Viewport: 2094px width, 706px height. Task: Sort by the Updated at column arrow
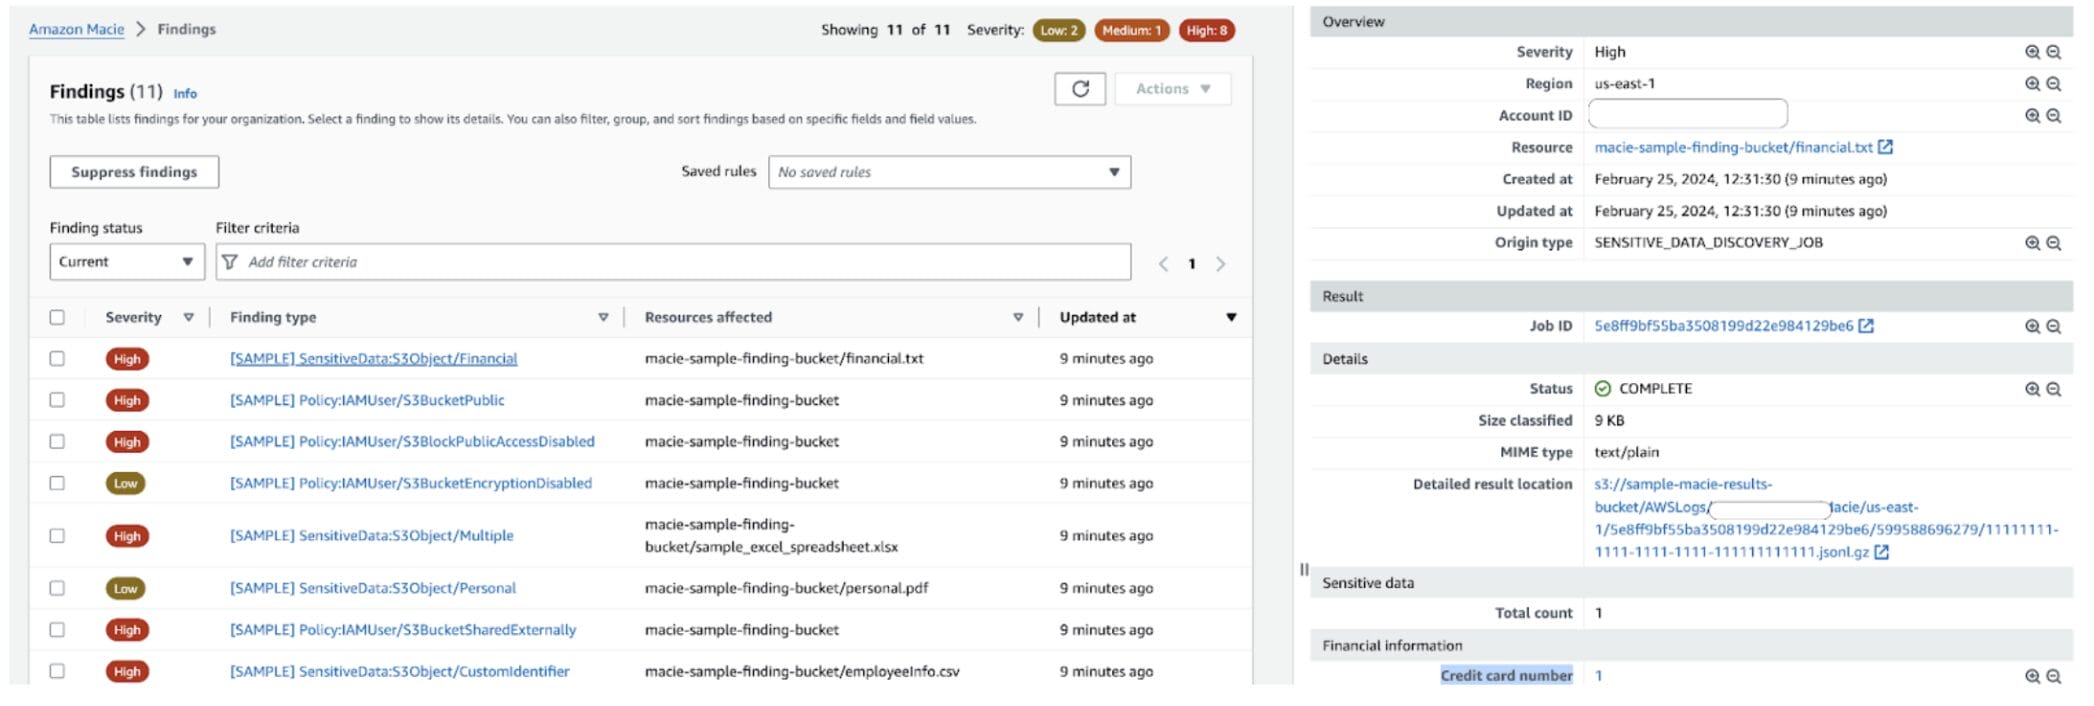1231,317
